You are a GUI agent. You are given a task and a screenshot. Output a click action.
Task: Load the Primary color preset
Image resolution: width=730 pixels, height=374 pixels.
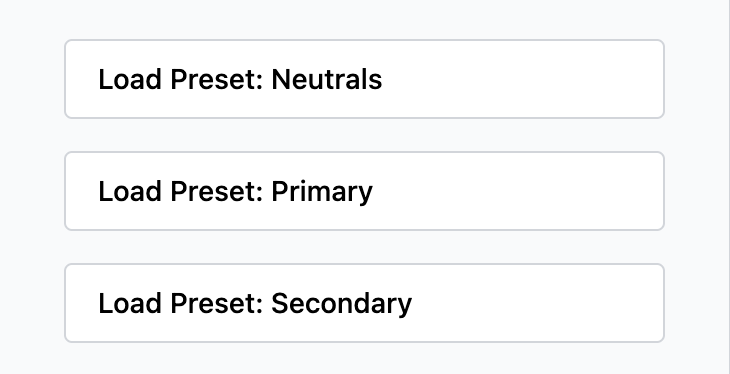point(364,191)
